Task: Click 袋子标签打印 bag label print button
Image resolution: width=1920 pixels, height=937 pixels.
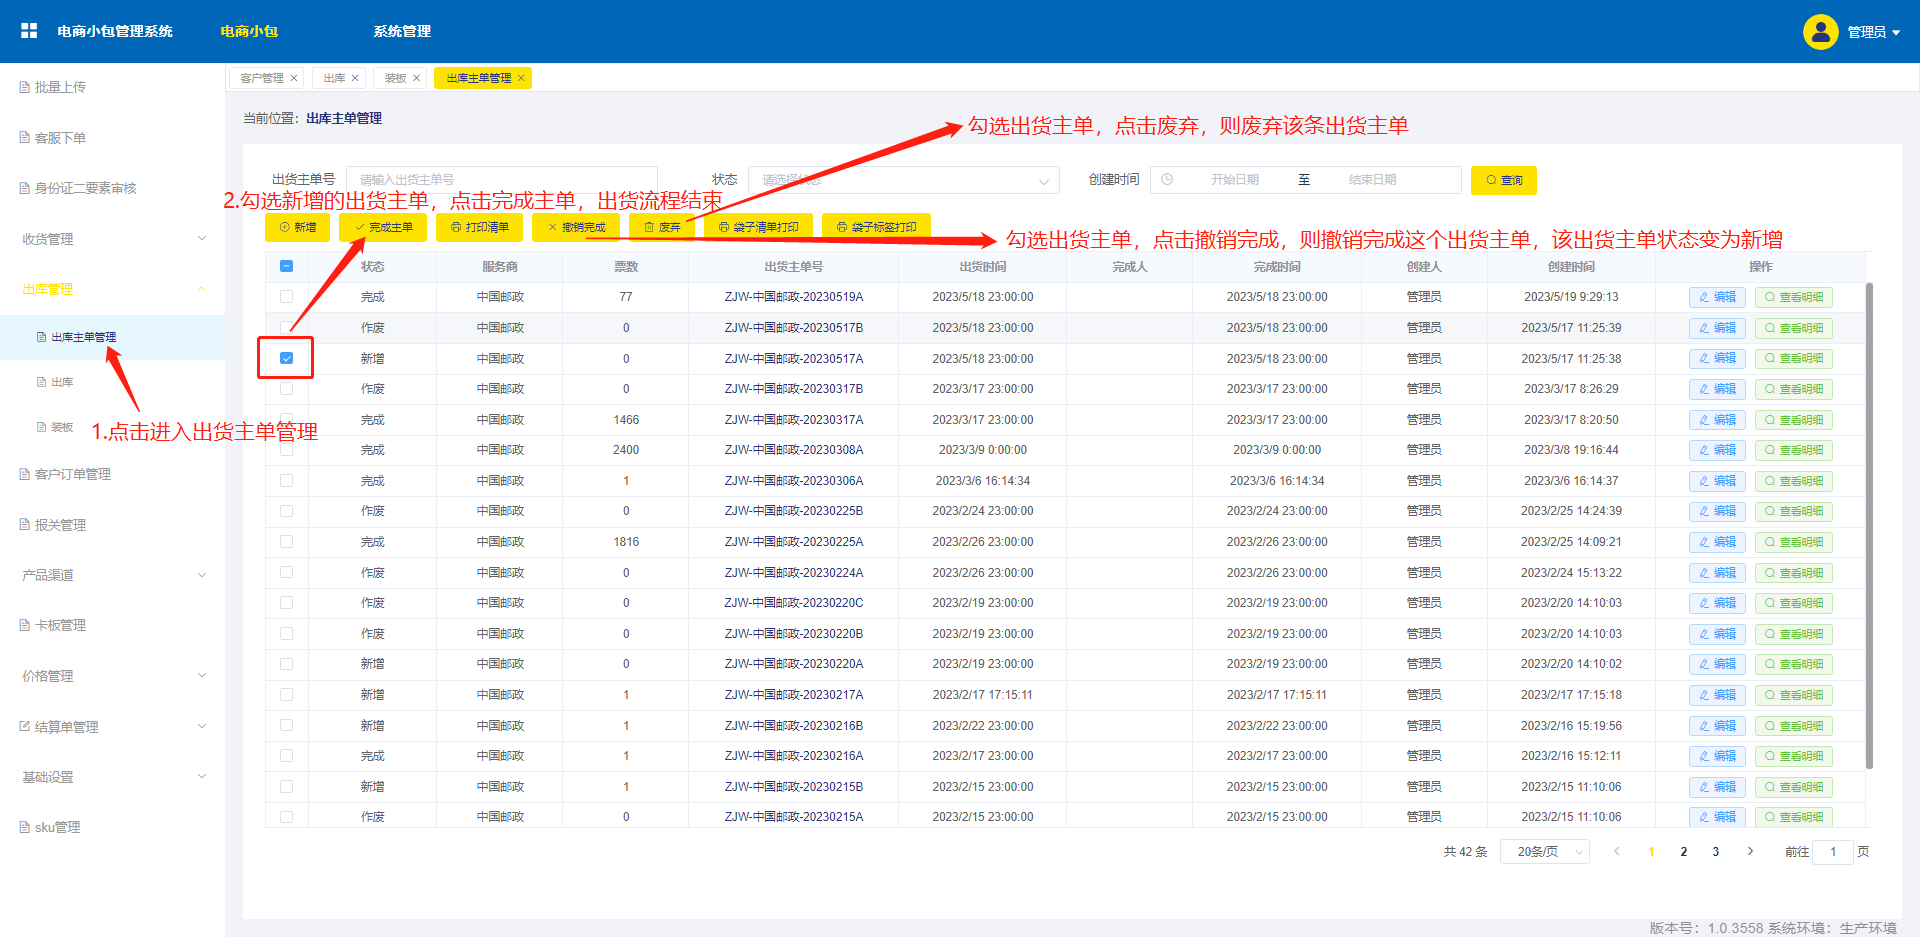Action: (876, 227)
